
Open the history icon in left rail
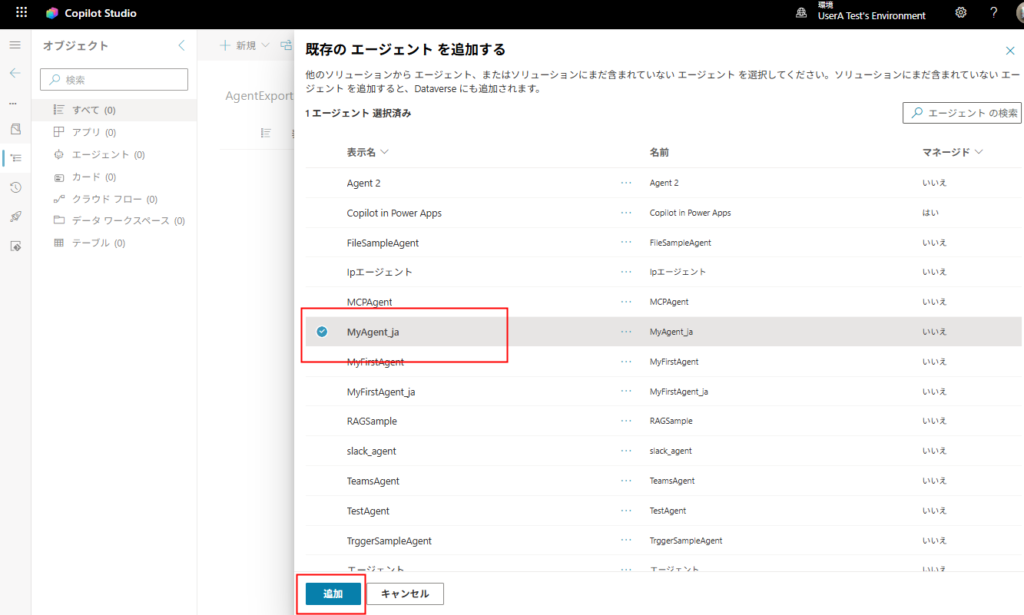15,187
